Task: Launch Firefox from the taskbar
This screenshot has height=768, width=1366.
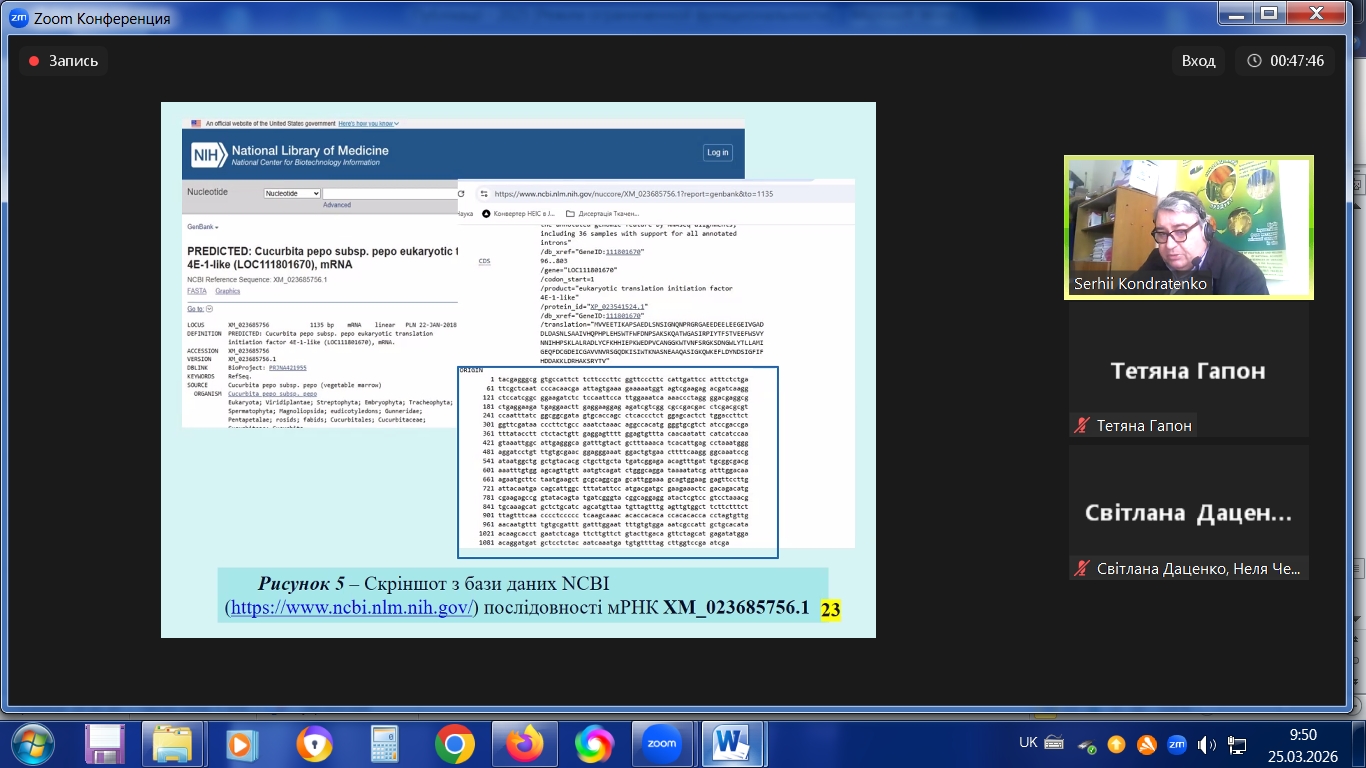Action: pyautogui.click(x=524, y=744)
